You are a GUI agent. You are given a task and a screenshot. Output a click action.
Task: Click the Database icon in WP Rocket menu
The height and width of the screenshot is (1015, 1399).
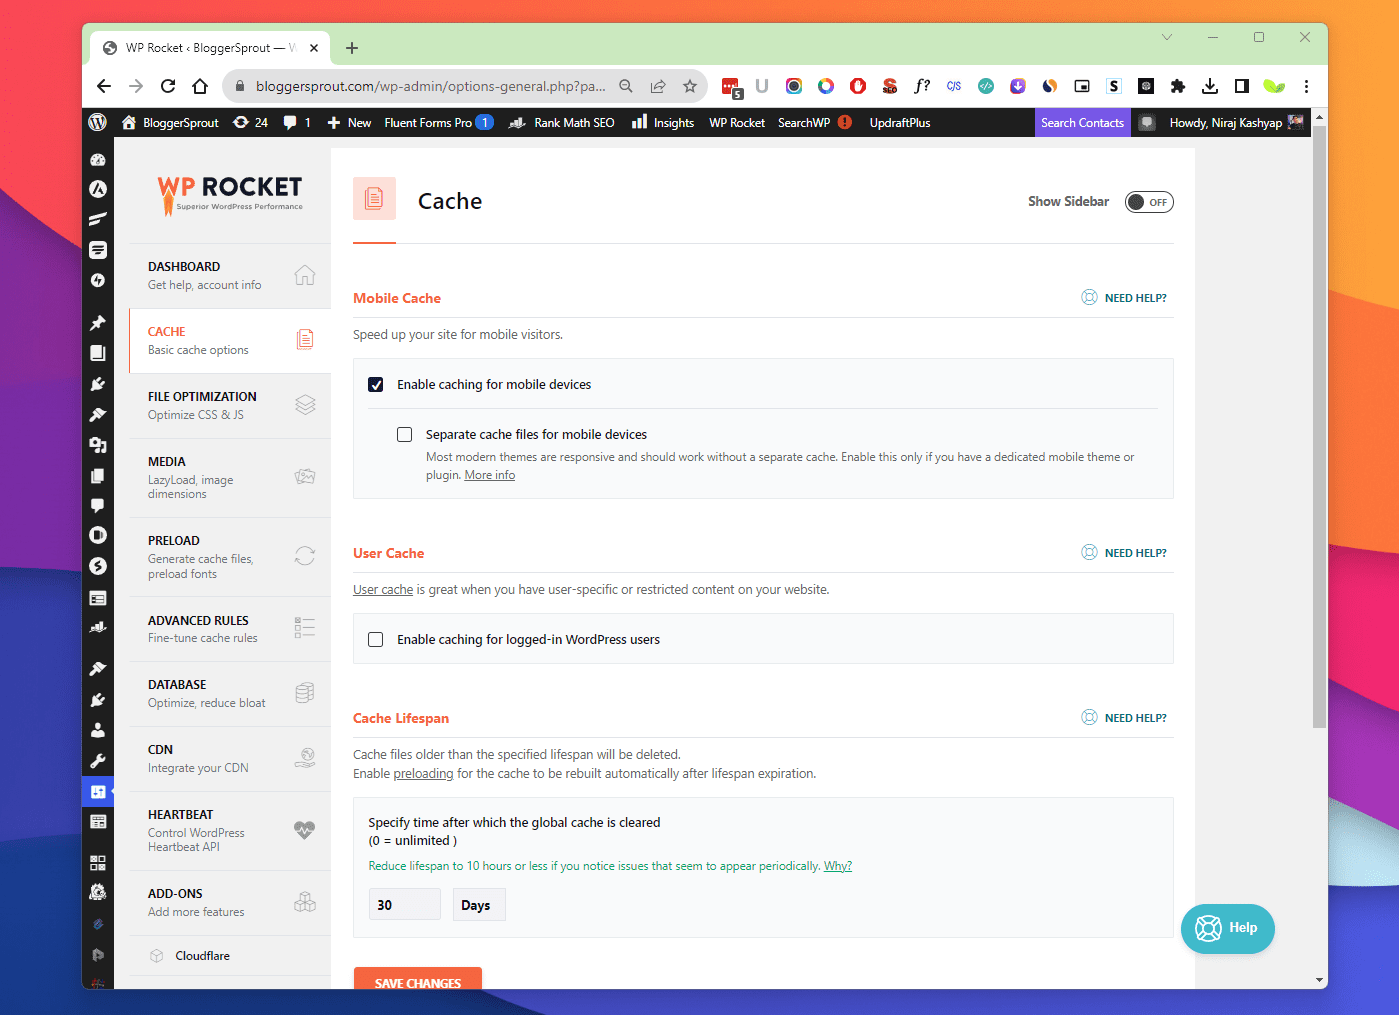point(305,693)
